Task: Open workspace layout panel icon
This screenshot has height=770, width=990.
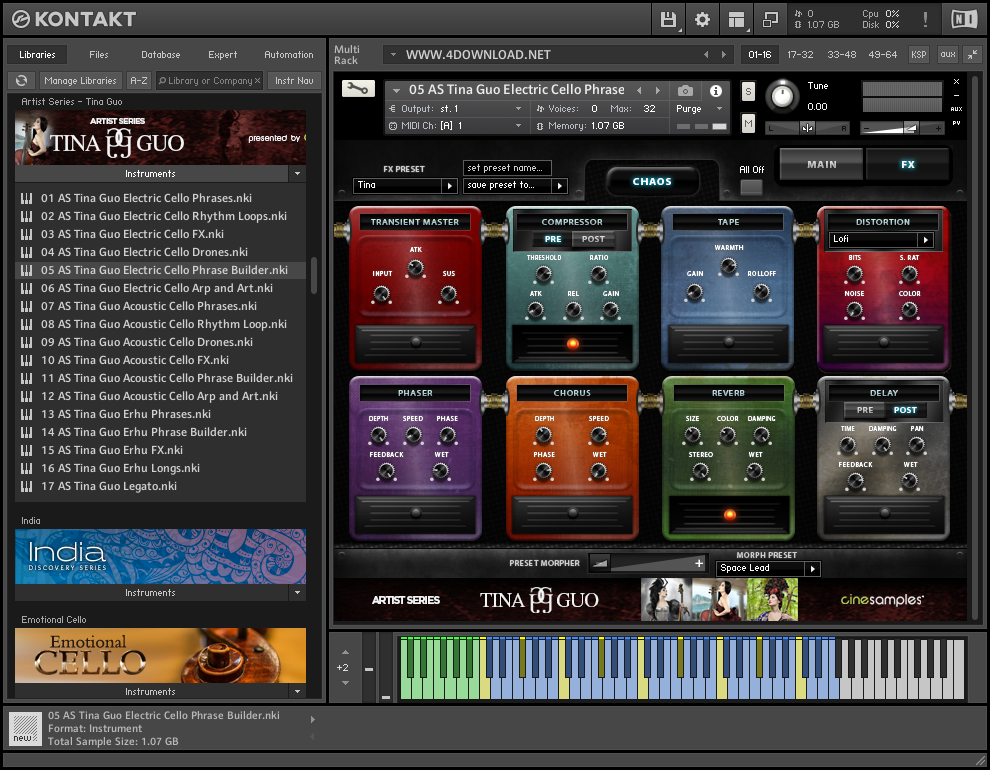Action: click(x=736, y=20)
